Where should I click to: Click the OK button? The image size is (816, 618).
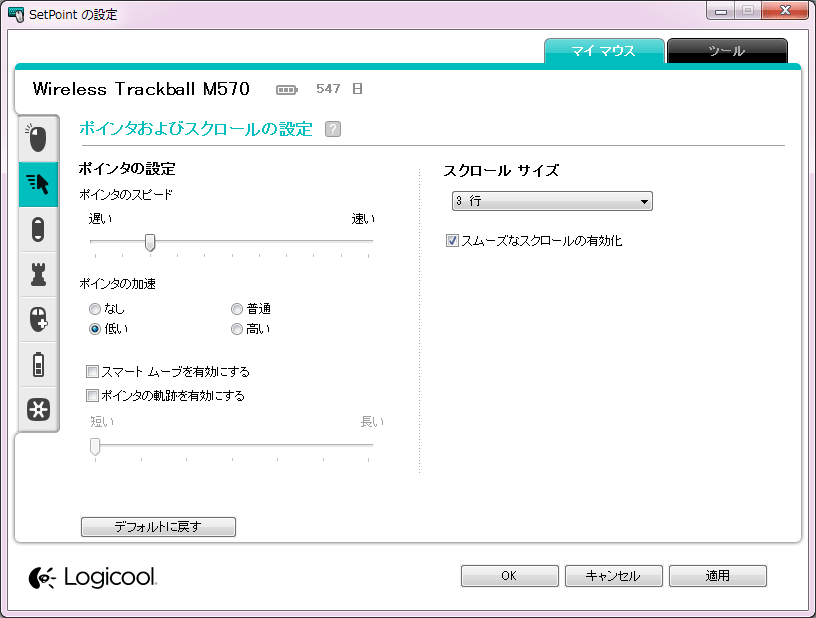tap(509, 576)
